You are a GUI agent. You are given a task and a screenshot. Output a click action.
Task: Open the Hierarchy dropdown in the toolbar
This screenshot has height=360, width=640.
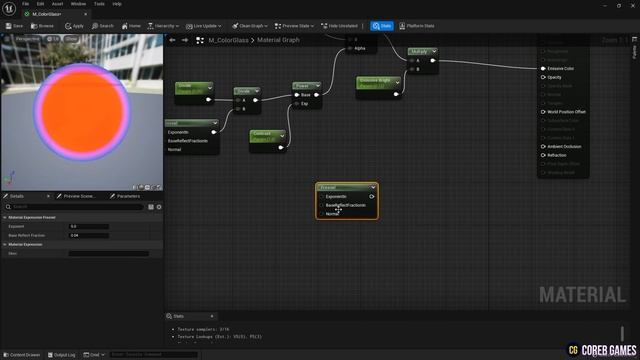pyautogui.click(x=163, y=26)
